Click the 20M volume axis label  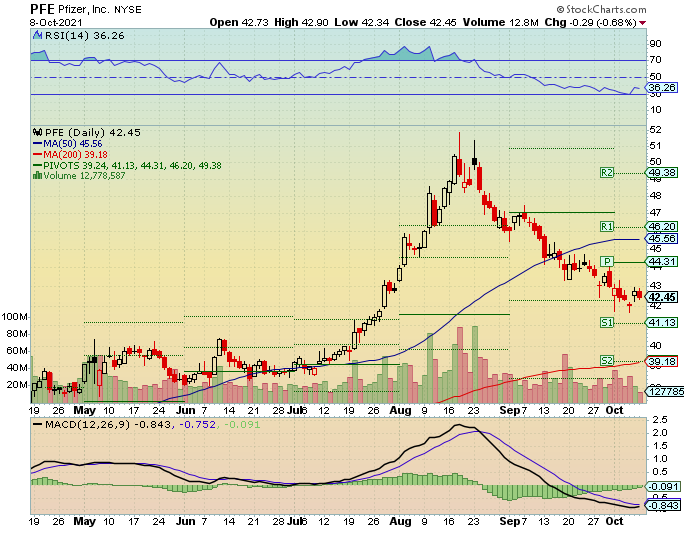pyautogui.click(x=17, y=384)
